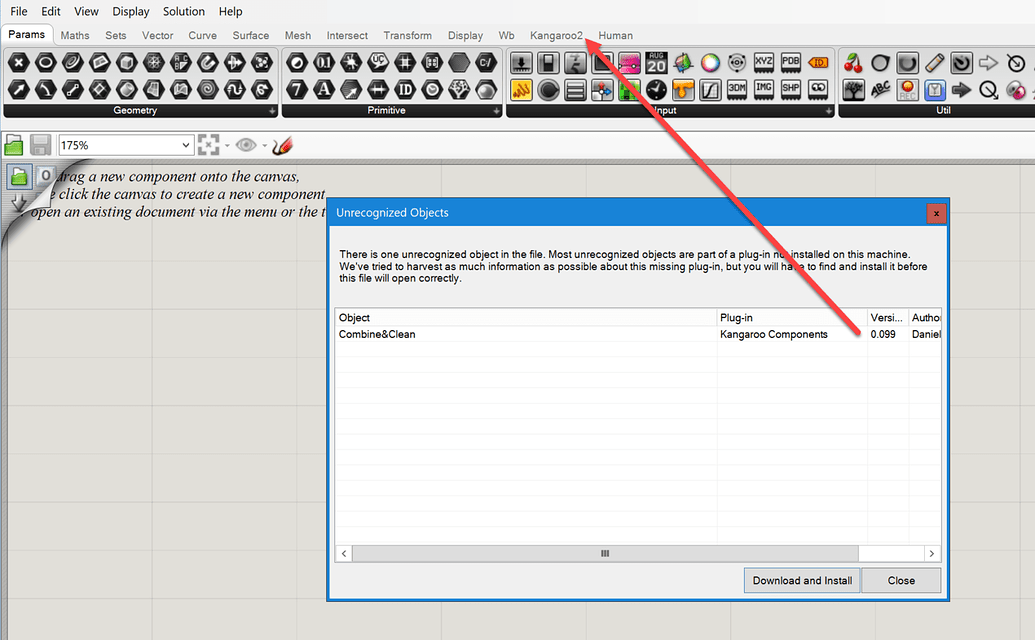Open the File menu
This screenshot has width=1035, height=640.
(18, 11)
